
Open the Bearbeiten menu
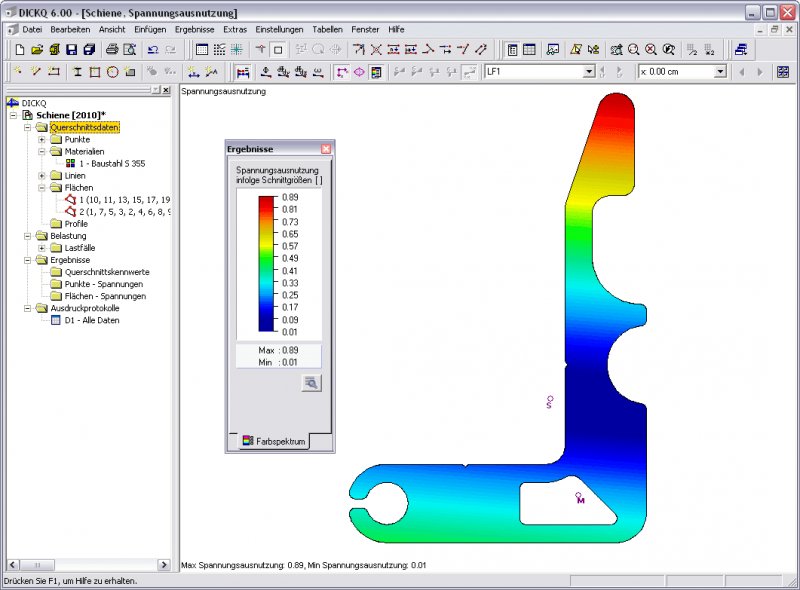pos(70,30)
